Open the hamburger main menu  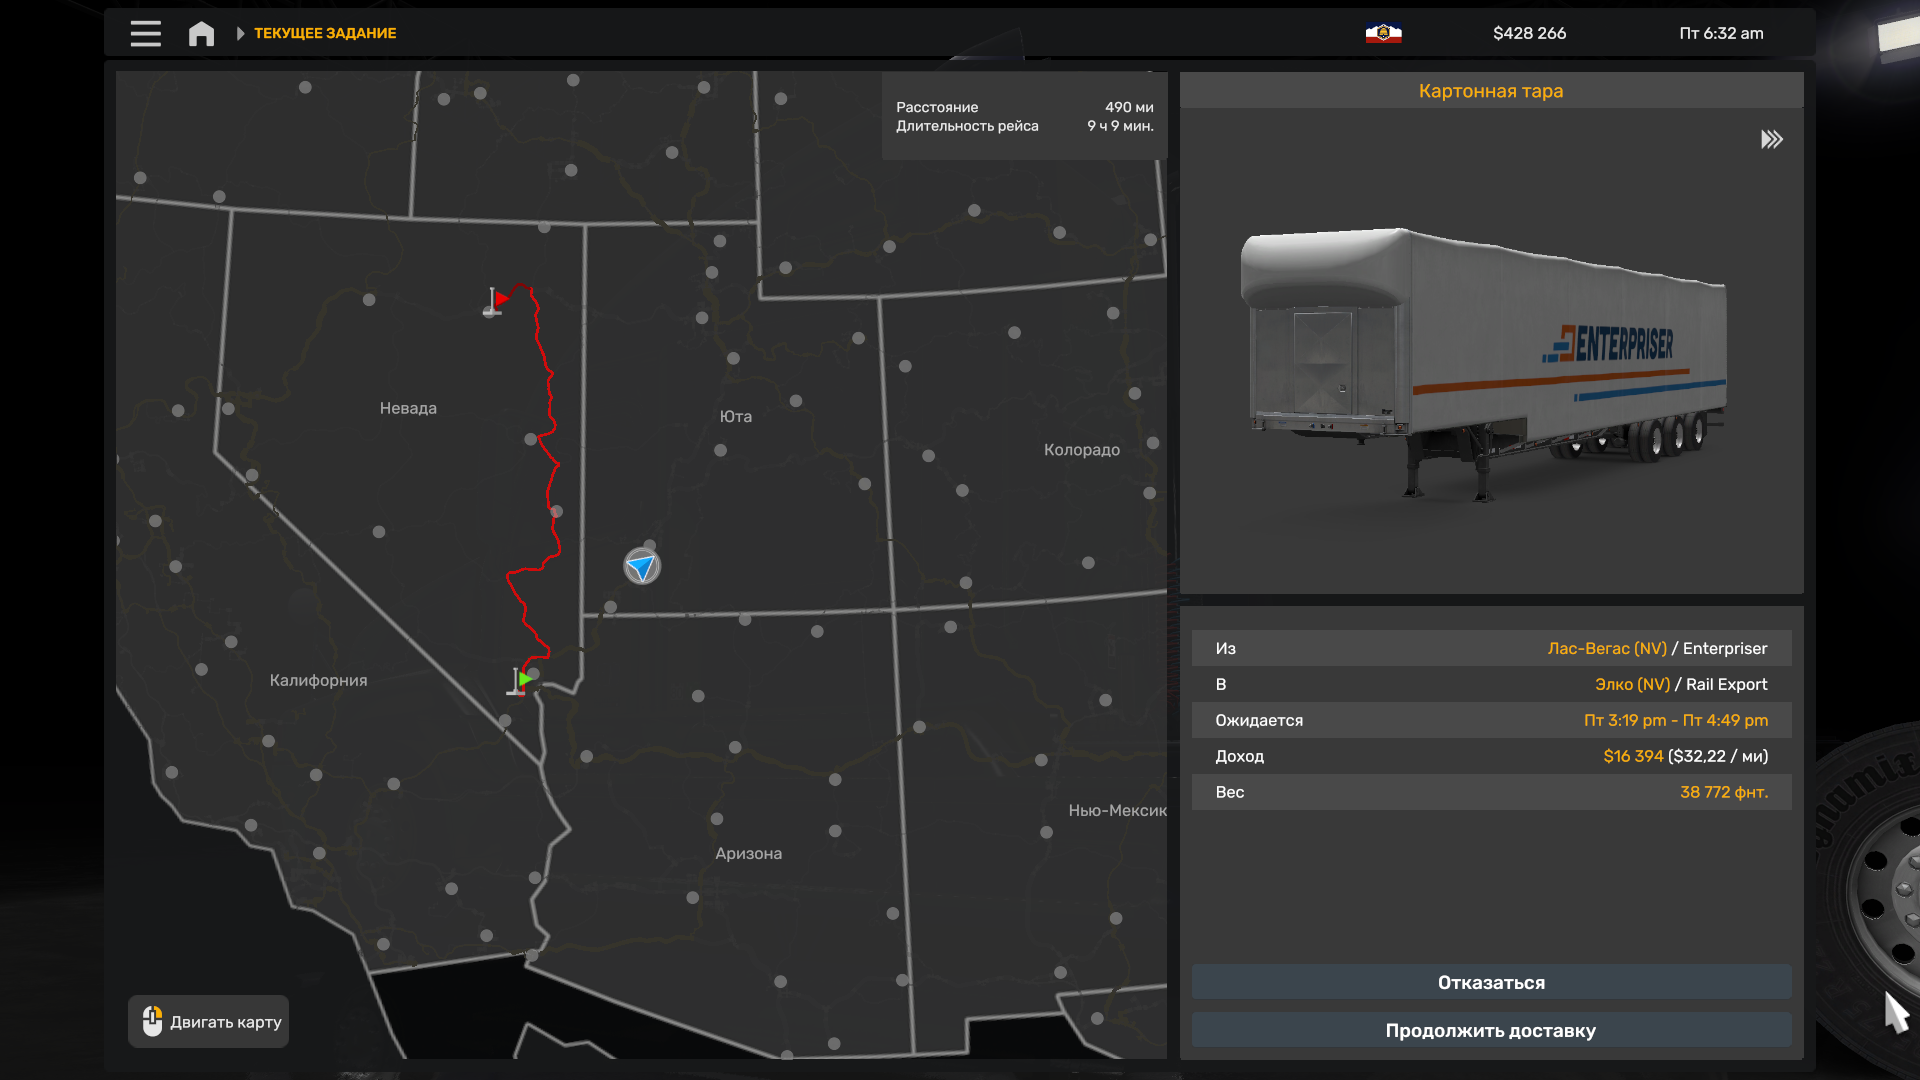click(x=145, y=33)
